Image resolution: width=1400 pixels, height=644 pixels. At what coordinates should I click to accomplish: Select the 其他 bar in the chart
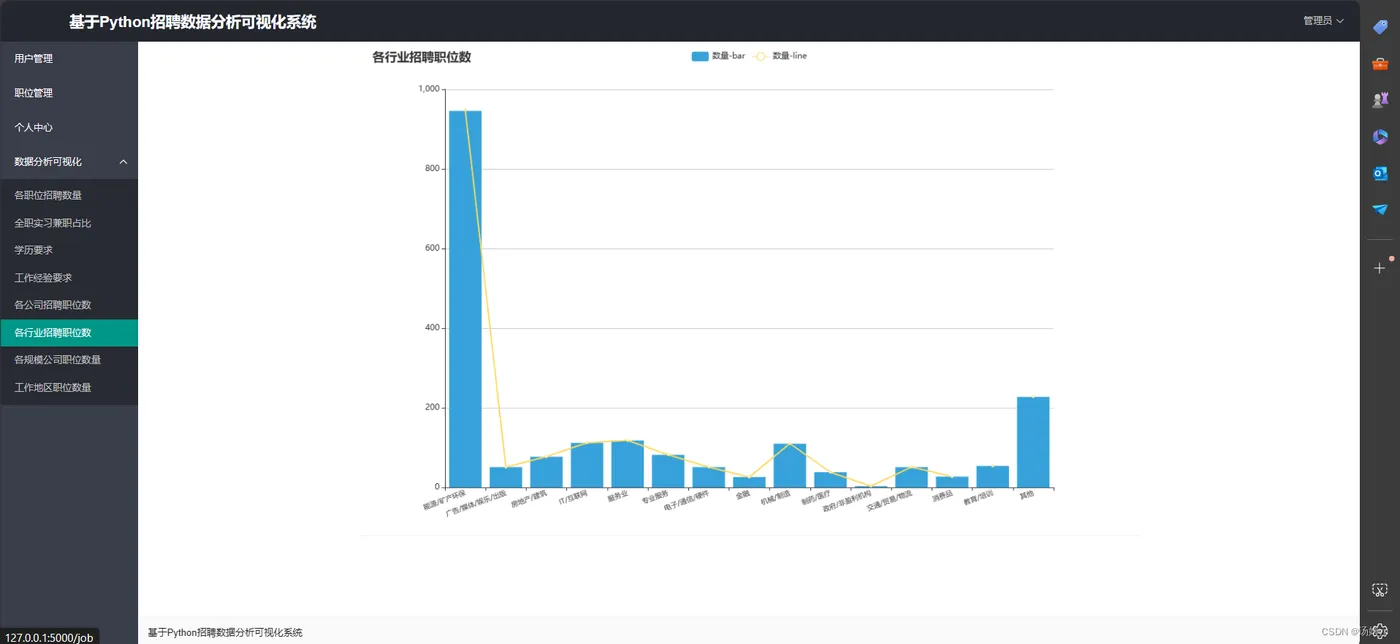(x=1033, y=442)
